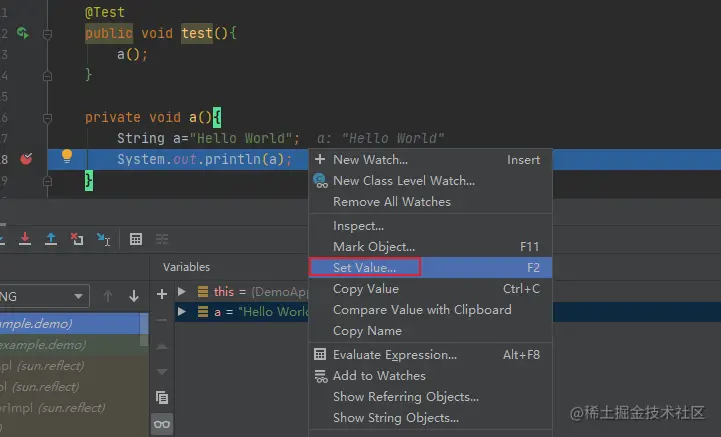Click the Variables panel header
Viewport: 721px width, 437px height.
[x=186, y=267]
